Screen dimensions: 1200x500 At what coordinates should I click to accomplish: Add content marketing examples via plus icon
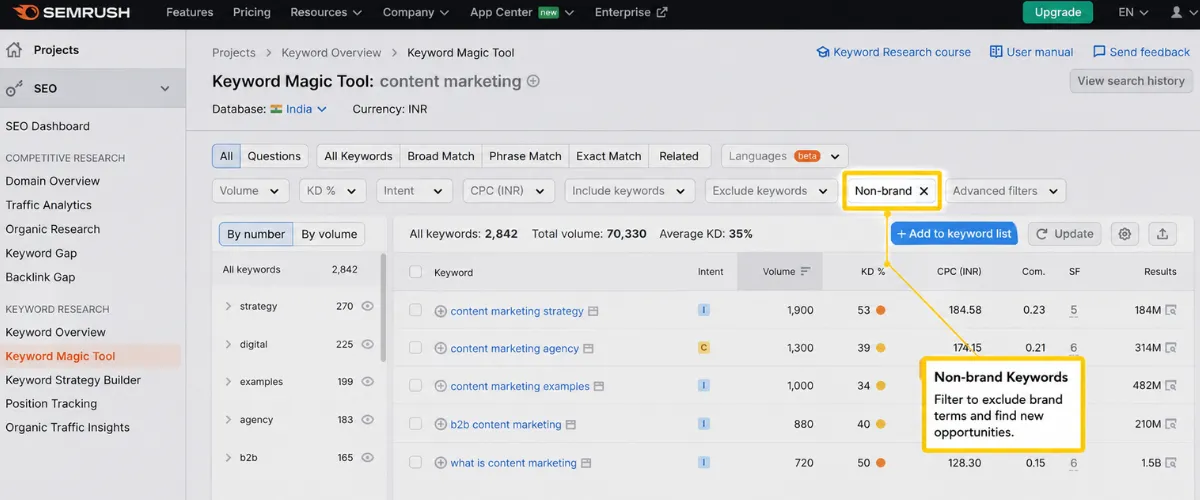click(x=441, y=387)
